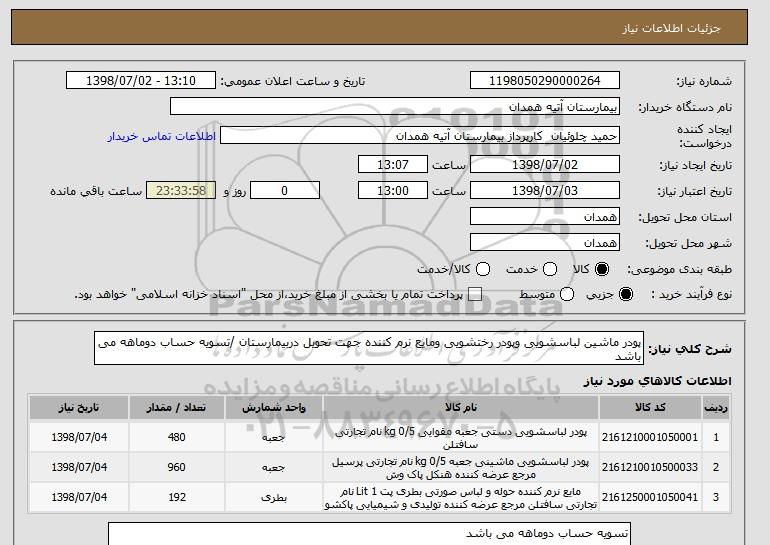Viewport: 770px width, 545px height.
Task: Click the واحد شمارش column header
Action: (x=274, y=408)
